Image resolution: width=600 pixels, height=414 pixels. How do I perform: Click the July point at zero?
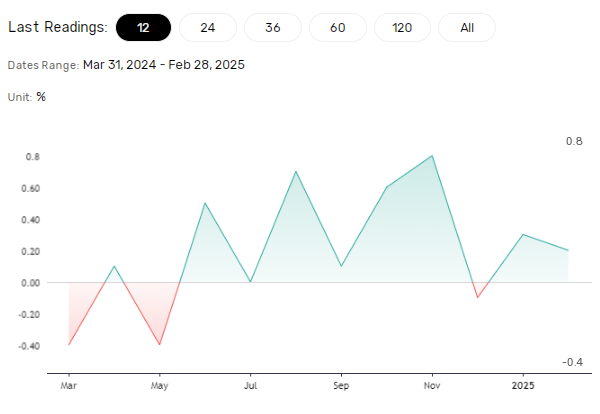click(250, 282)
